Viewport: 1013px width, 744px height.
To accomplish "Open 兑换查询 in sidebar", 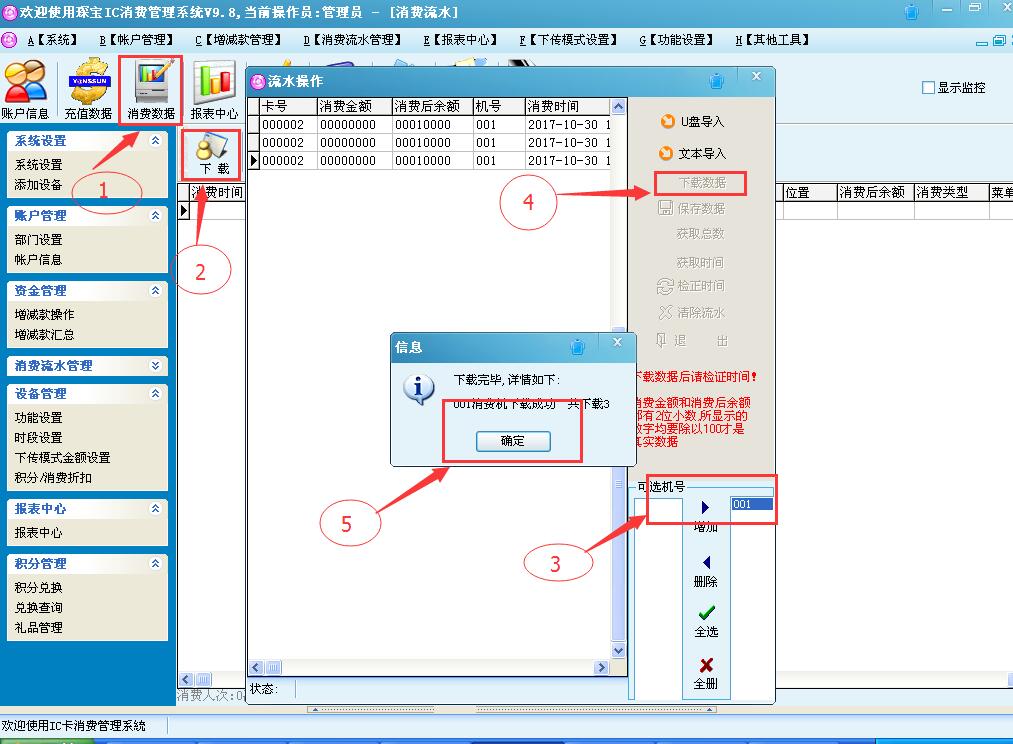I will point(39,608).
